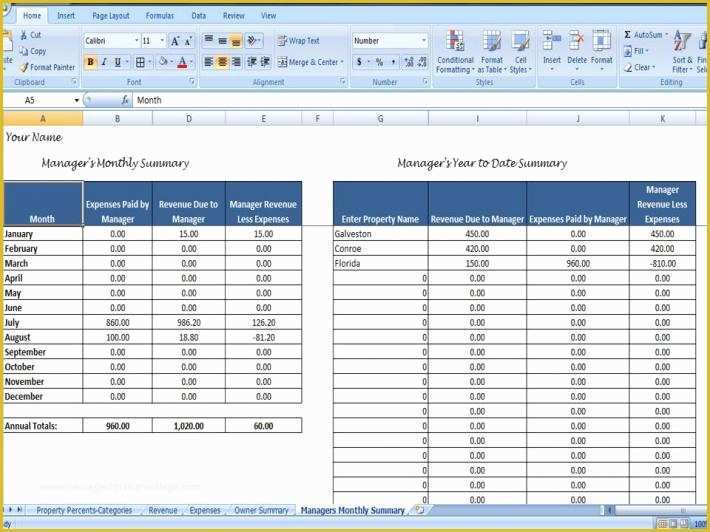Align text right
Screen dimensions: 710x532
point(236,62)
